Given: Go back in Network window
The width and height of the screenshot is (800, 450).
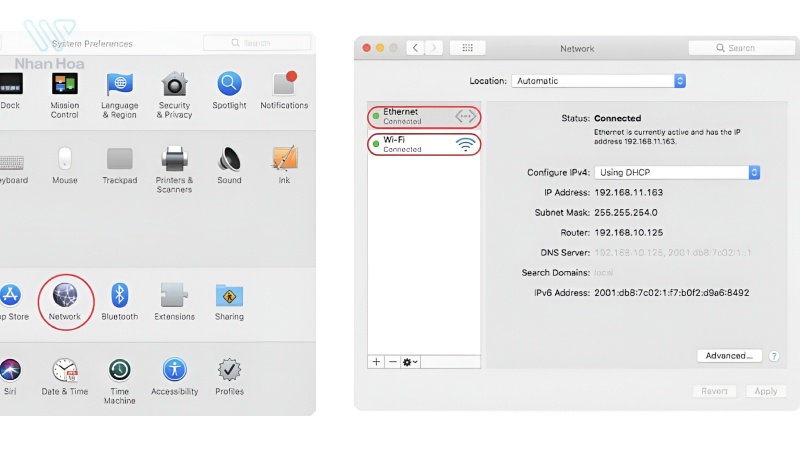Looking at the screenshot, I should pos(415,48).
